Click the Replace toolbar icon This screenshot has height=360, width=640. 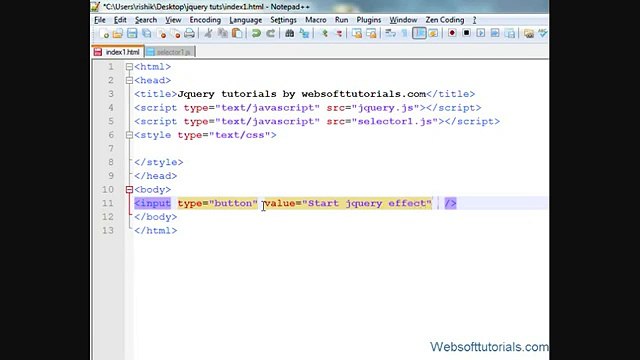pyautogui.click(x=304, y=33)
